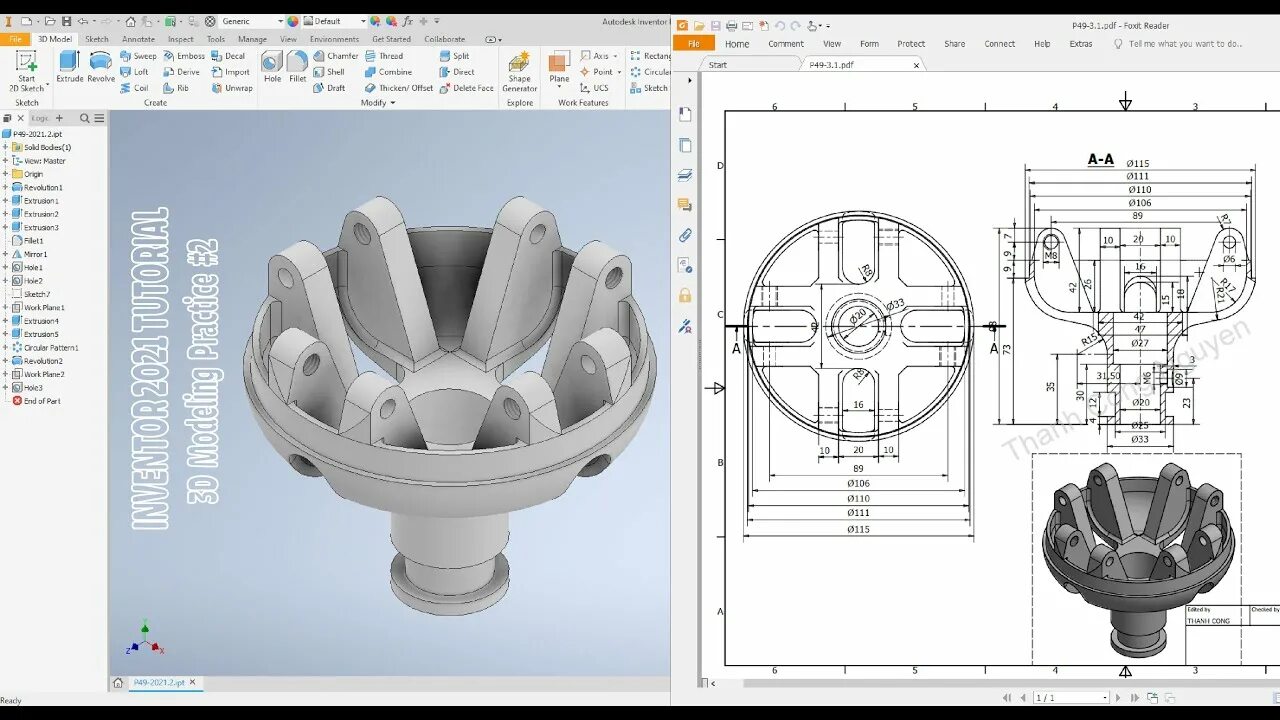Viewport: 1280px width, 720px height.
Task: Open the Inspect ribbon tab
Action: coord(181,39)
